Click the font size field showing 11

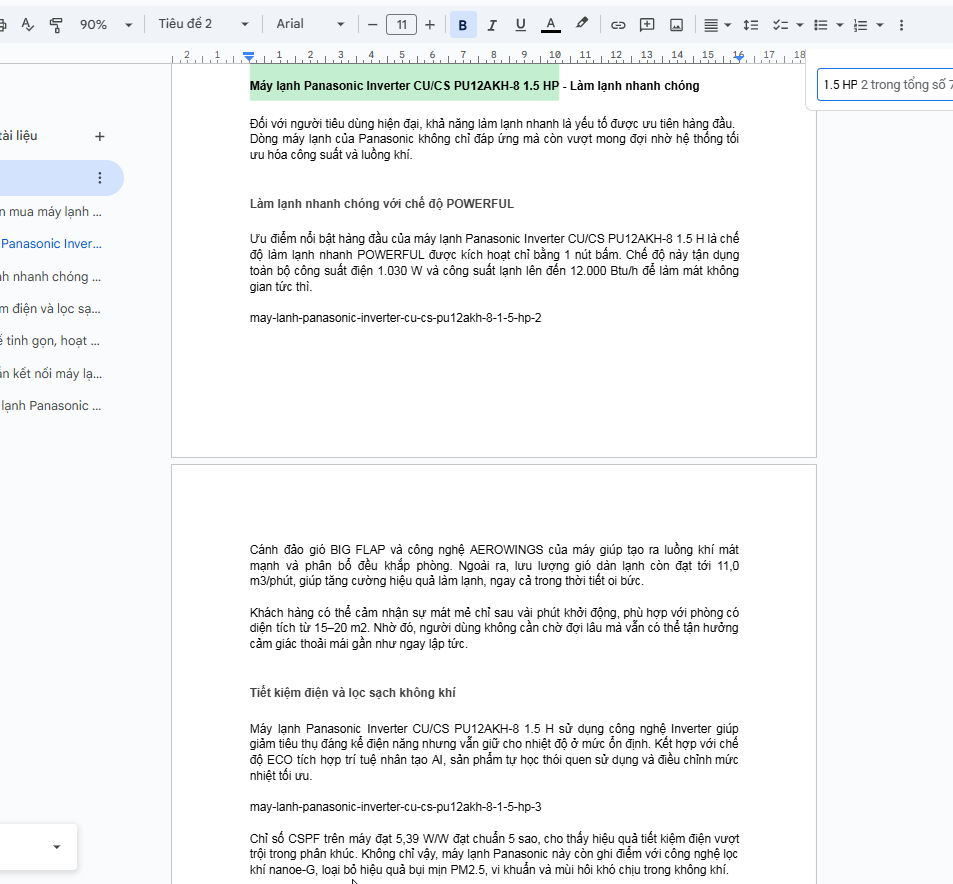click(x=401, y=25)
